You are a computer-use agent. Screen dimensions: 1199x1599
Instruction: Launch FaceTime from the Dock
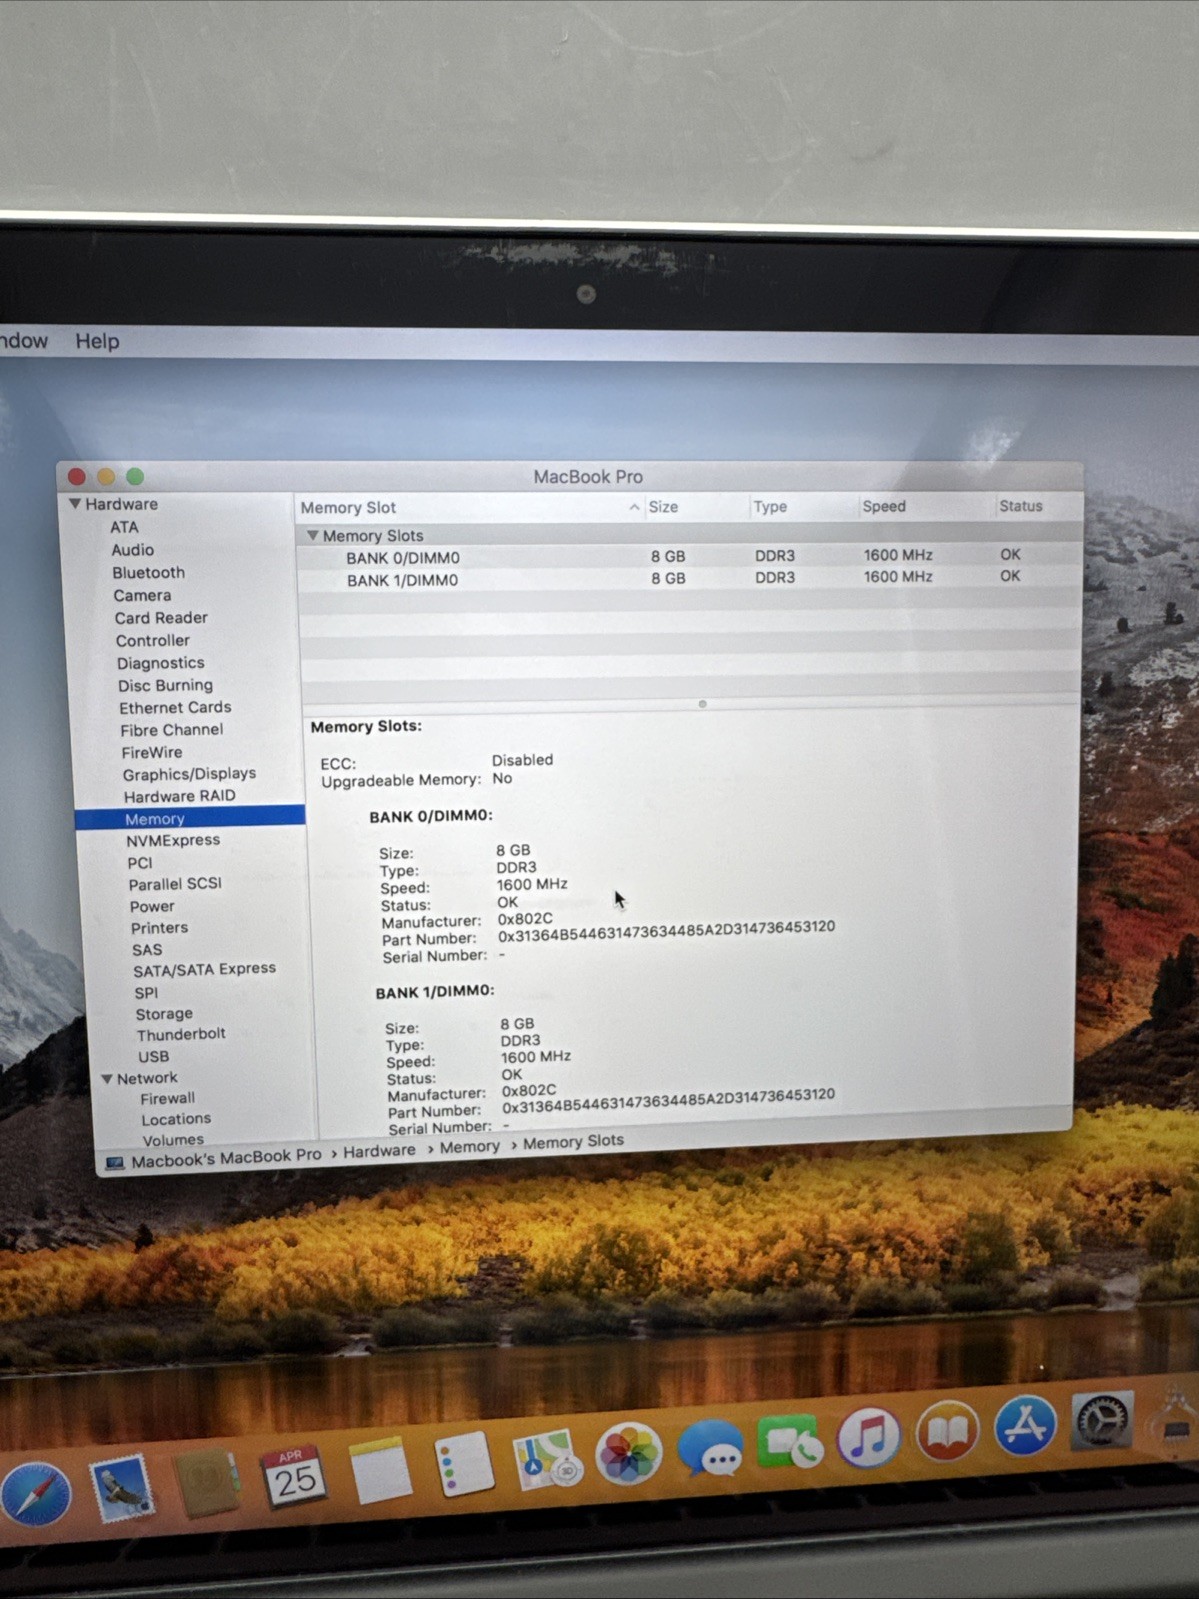[x=789, y=1443]
